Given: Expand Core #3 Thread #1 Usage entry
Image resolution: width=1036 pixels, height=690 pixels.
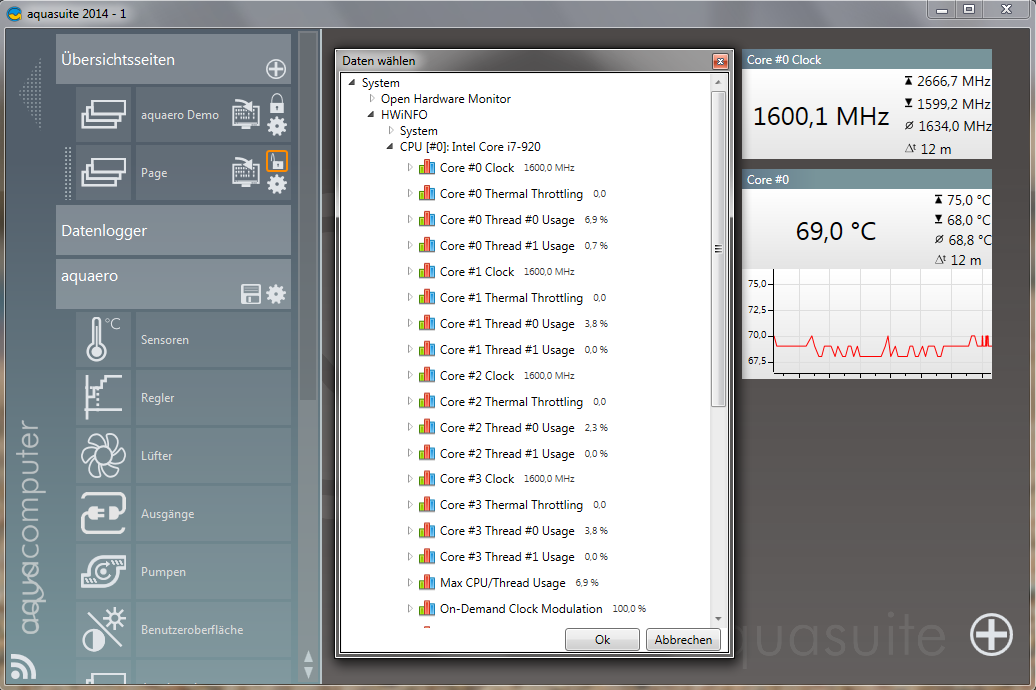Looking at the screenshot, I should (410, 556).
